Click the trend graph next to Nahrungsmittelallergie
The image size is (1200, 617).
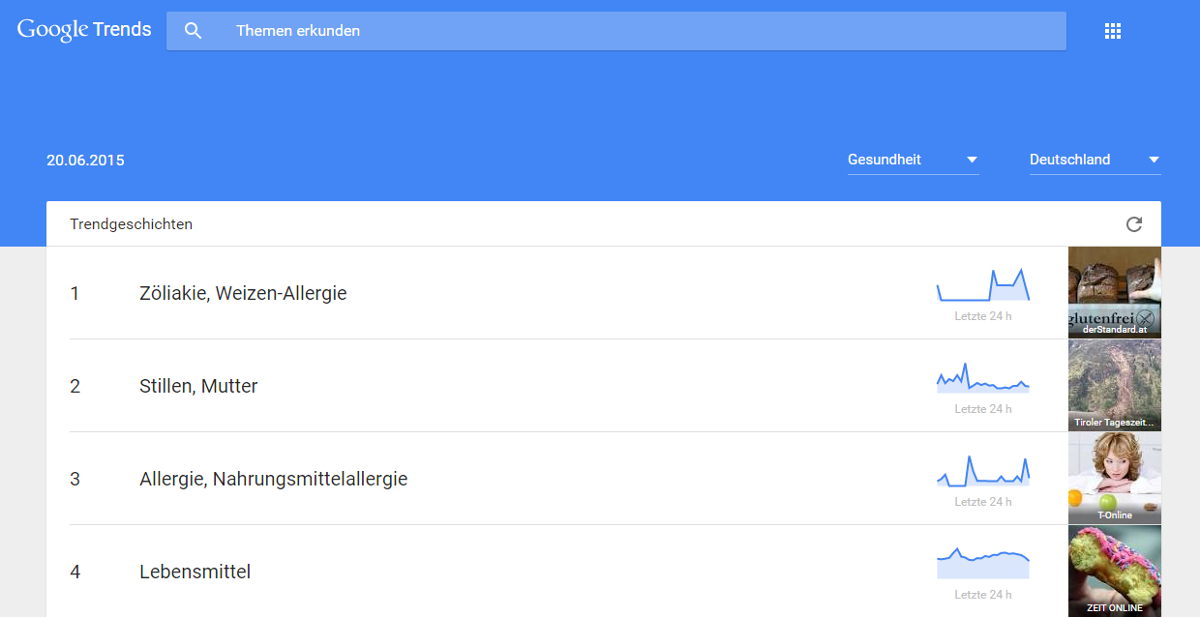[983, 470]
